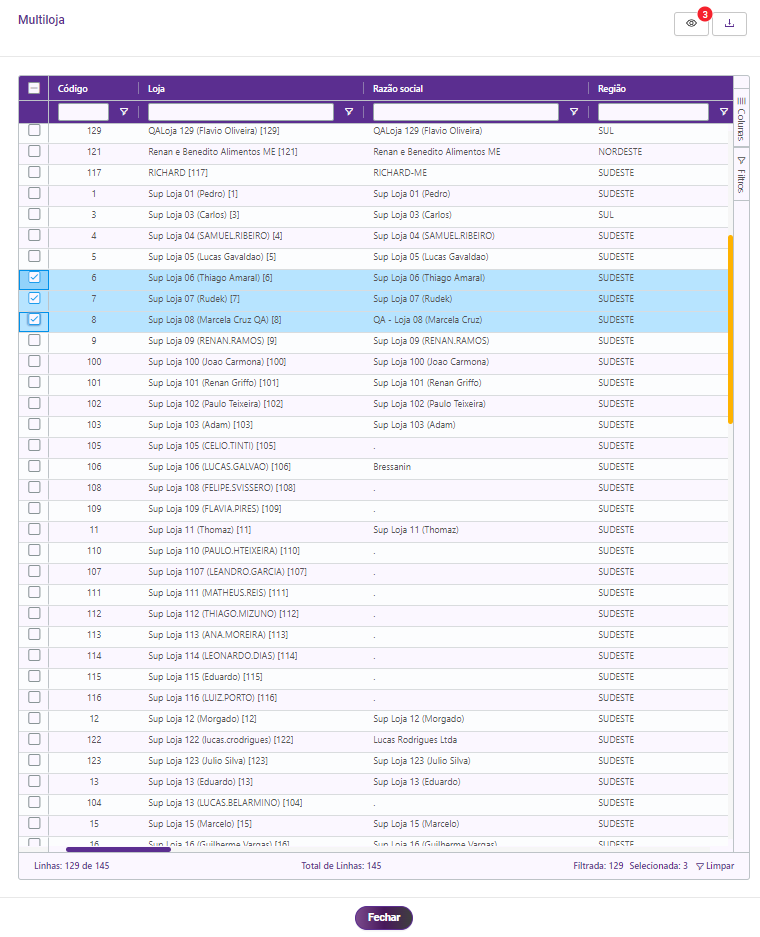This screenshot has height=937, width=760.
Task: Select "Sup Loja 114 (LEONARDO.DIAS) [114]"
Action: [223, 656]
